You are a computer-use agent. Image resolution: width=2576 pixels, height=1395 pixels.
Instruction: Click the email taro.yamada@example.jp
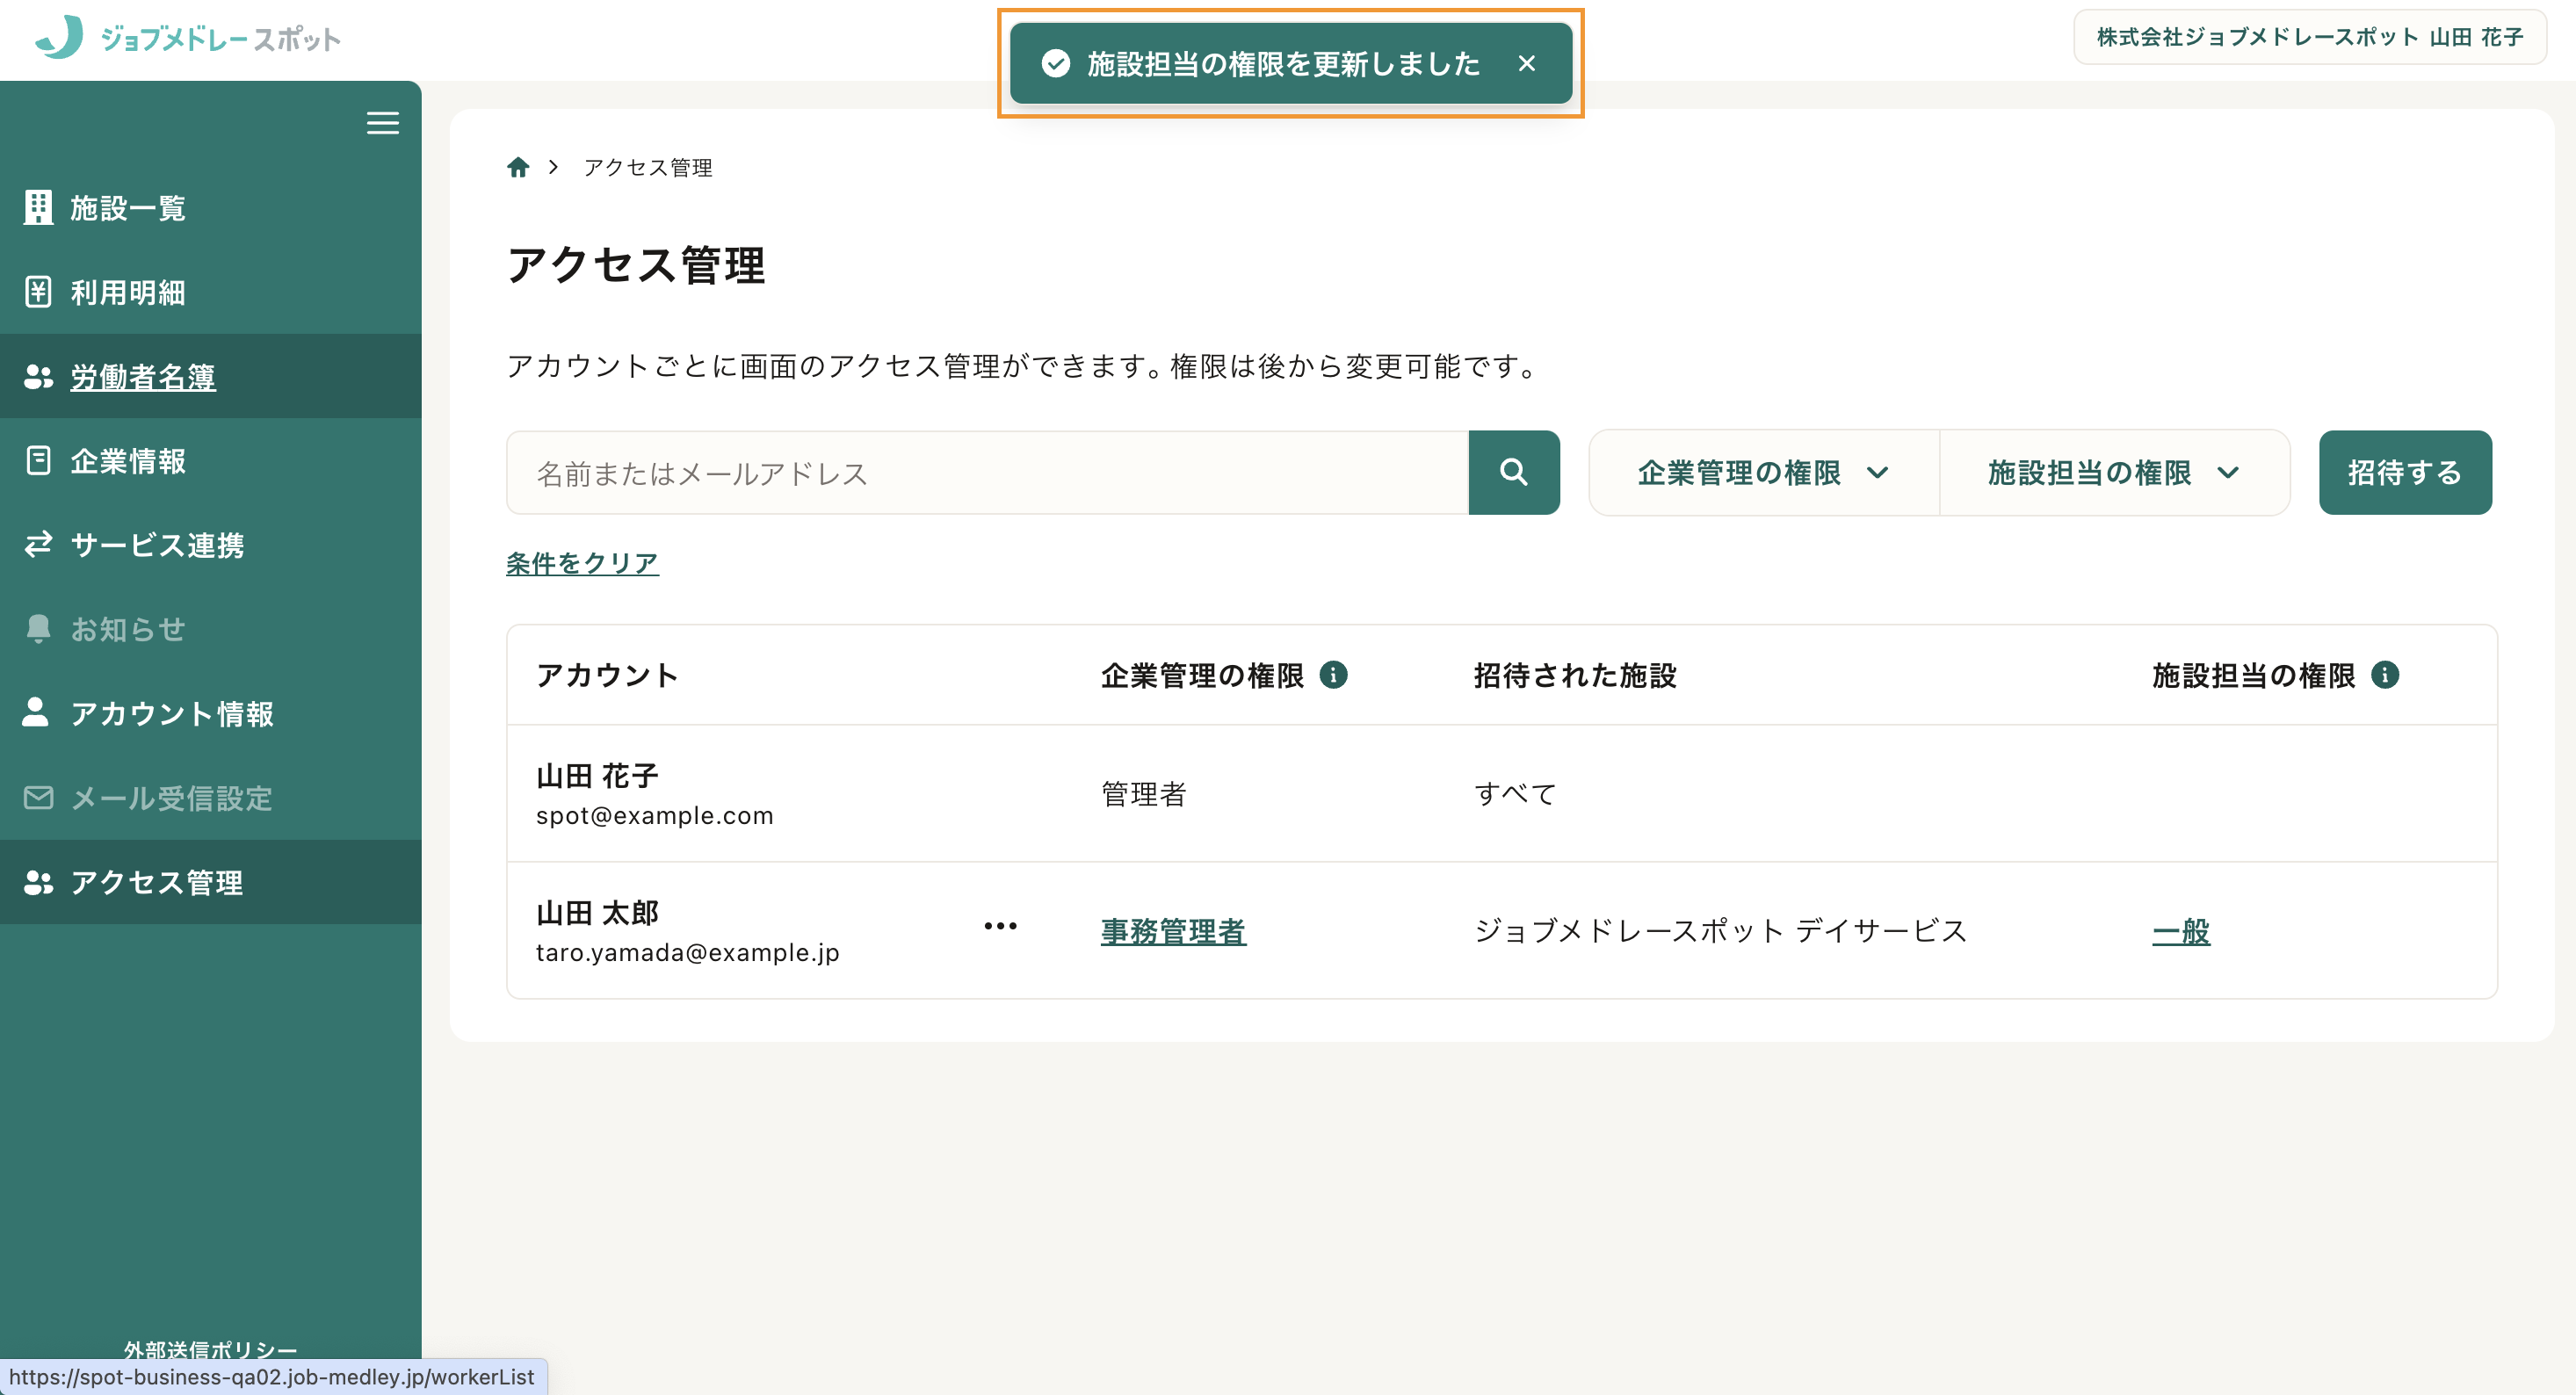pos(688,953)
